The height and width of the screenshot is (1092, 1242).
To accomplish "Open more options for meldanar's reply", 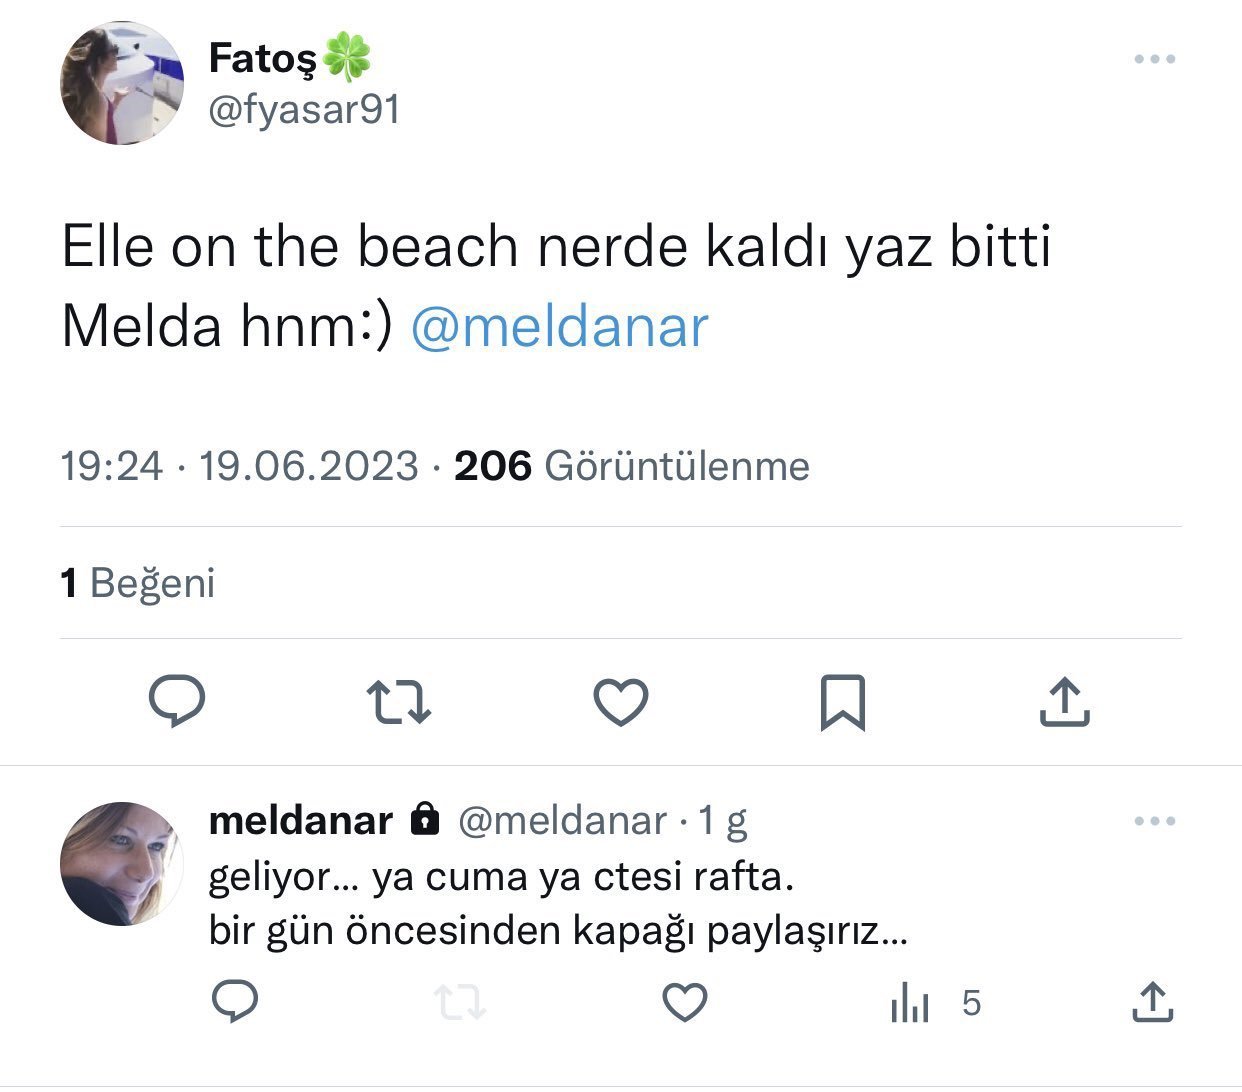I will pyautogui.click(x=1155, y=822).
